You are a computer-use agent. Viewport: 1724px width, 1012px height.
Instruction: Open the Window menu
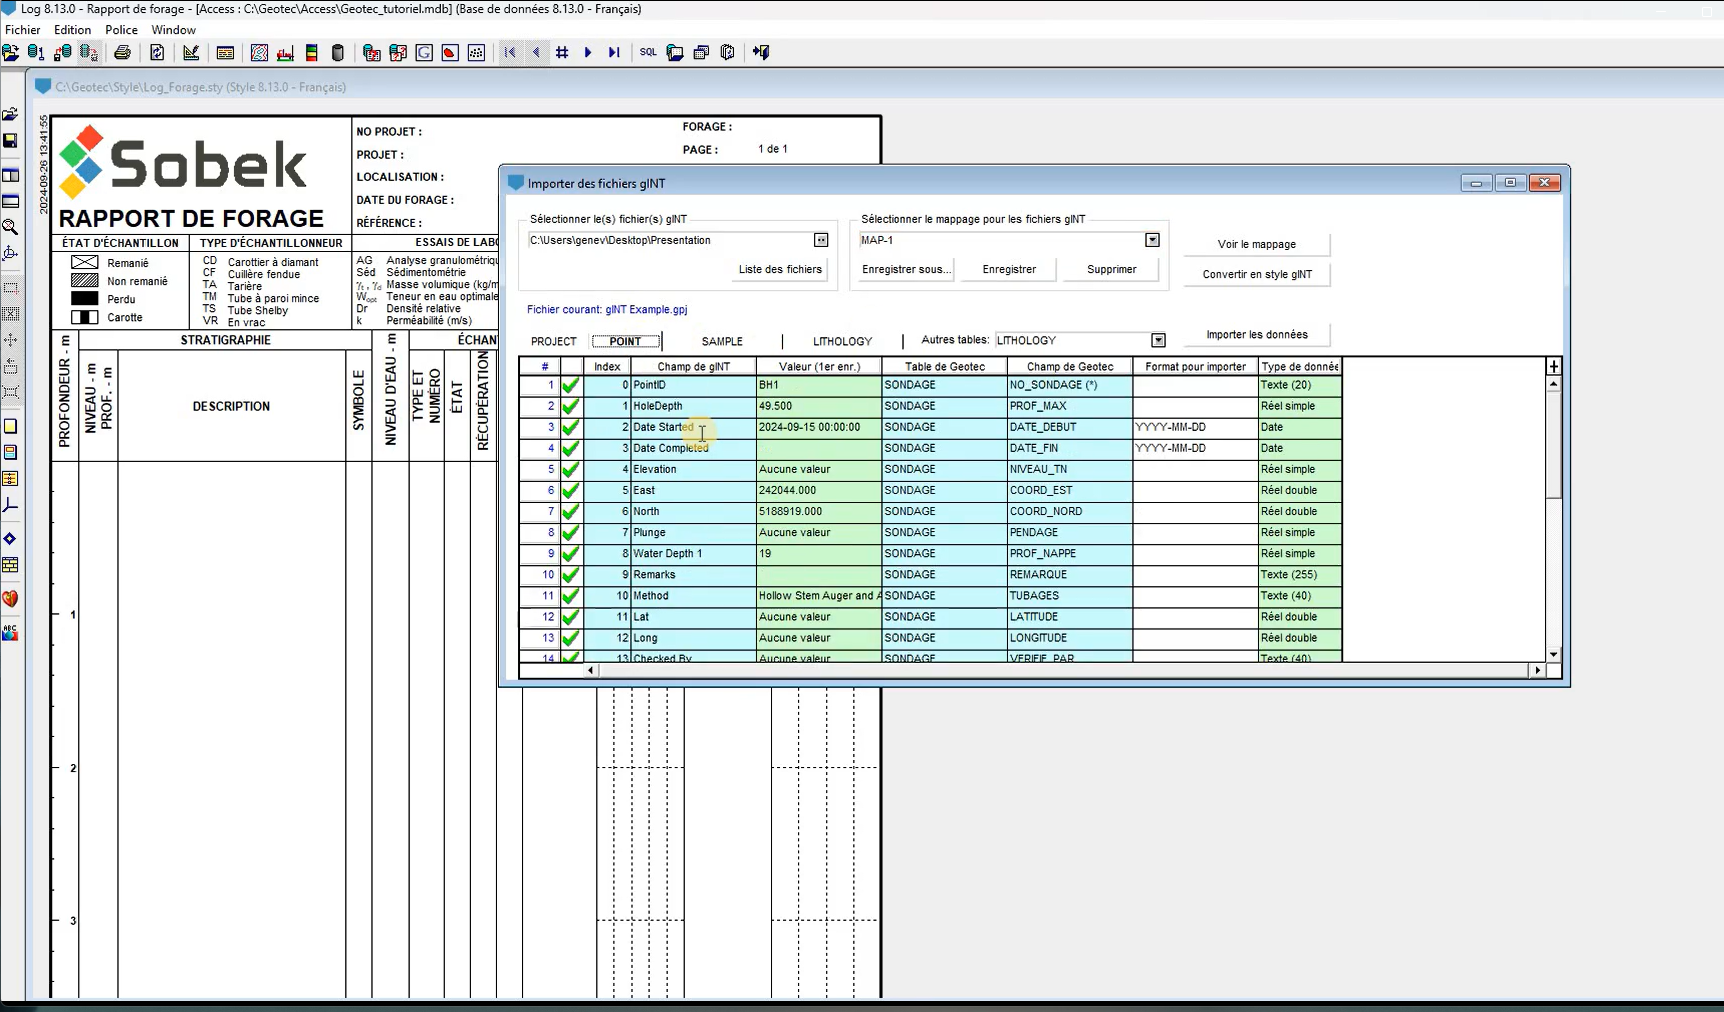(x=174, y=30)
